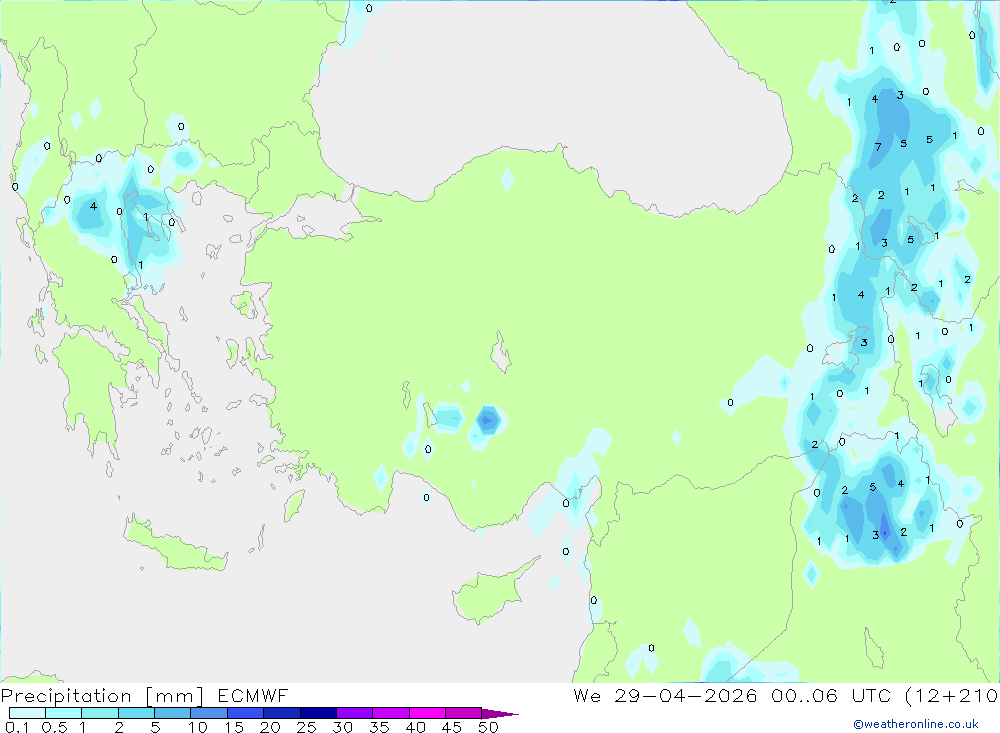Click the date 'We 29-04-2026'
Viewport: 1000px width, 733px height.
click(x=665, y=695)
